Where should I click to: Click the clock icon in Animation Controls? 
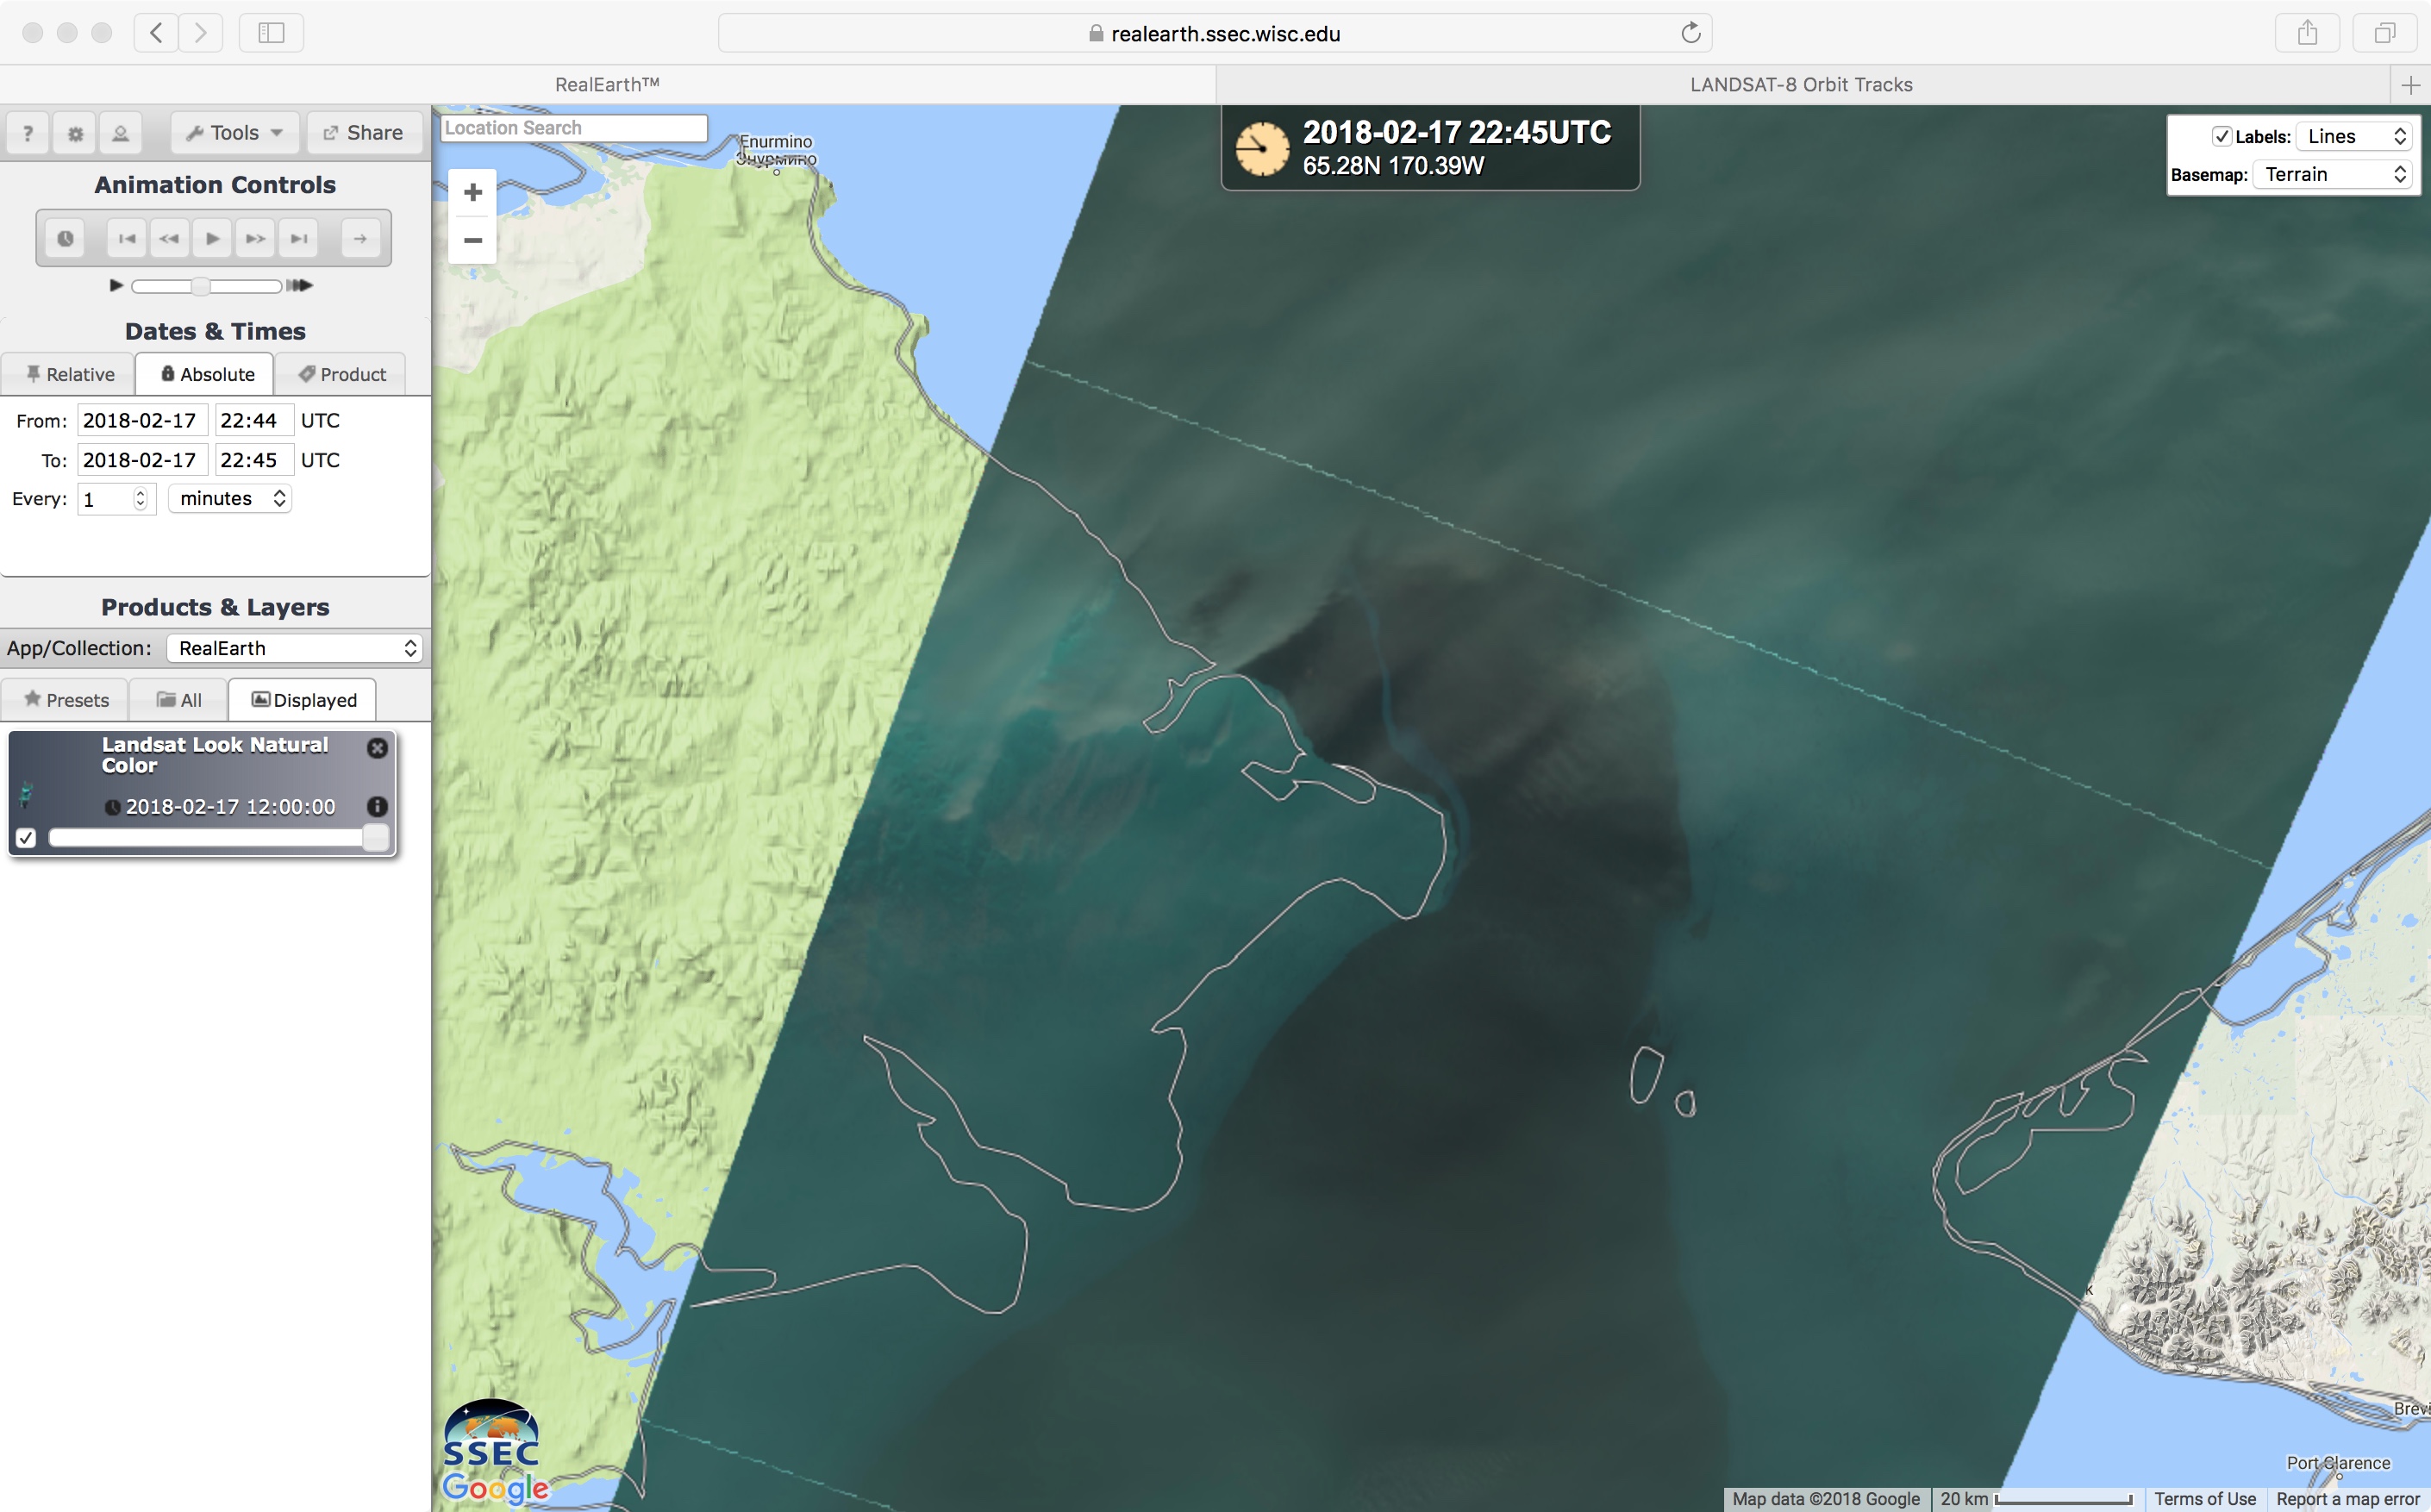(65, 238)
